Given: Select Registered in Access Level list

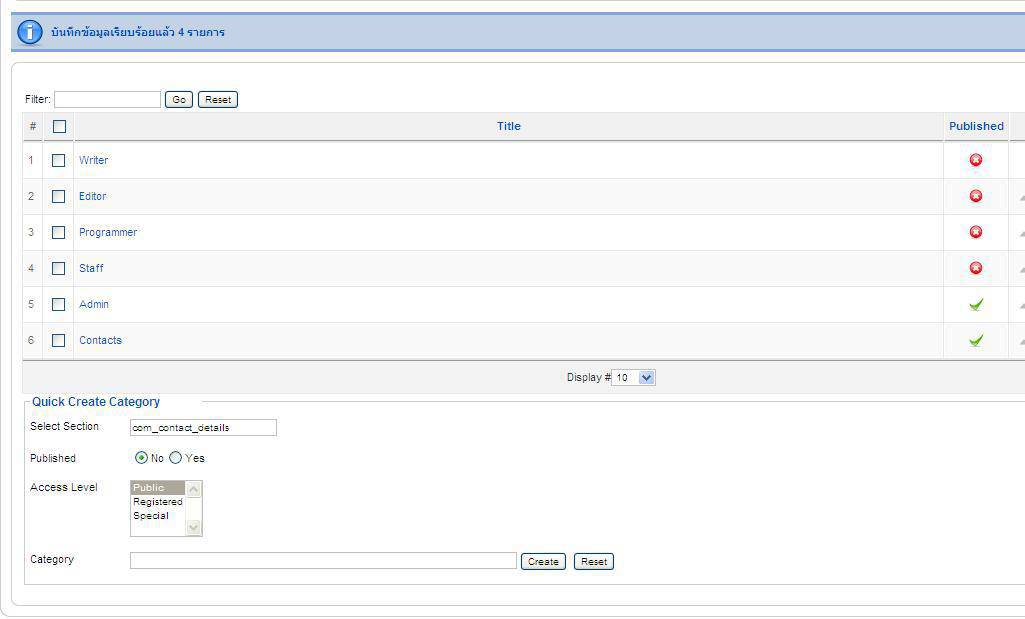Looking at the screenshot, I should (x=158, y=501).
